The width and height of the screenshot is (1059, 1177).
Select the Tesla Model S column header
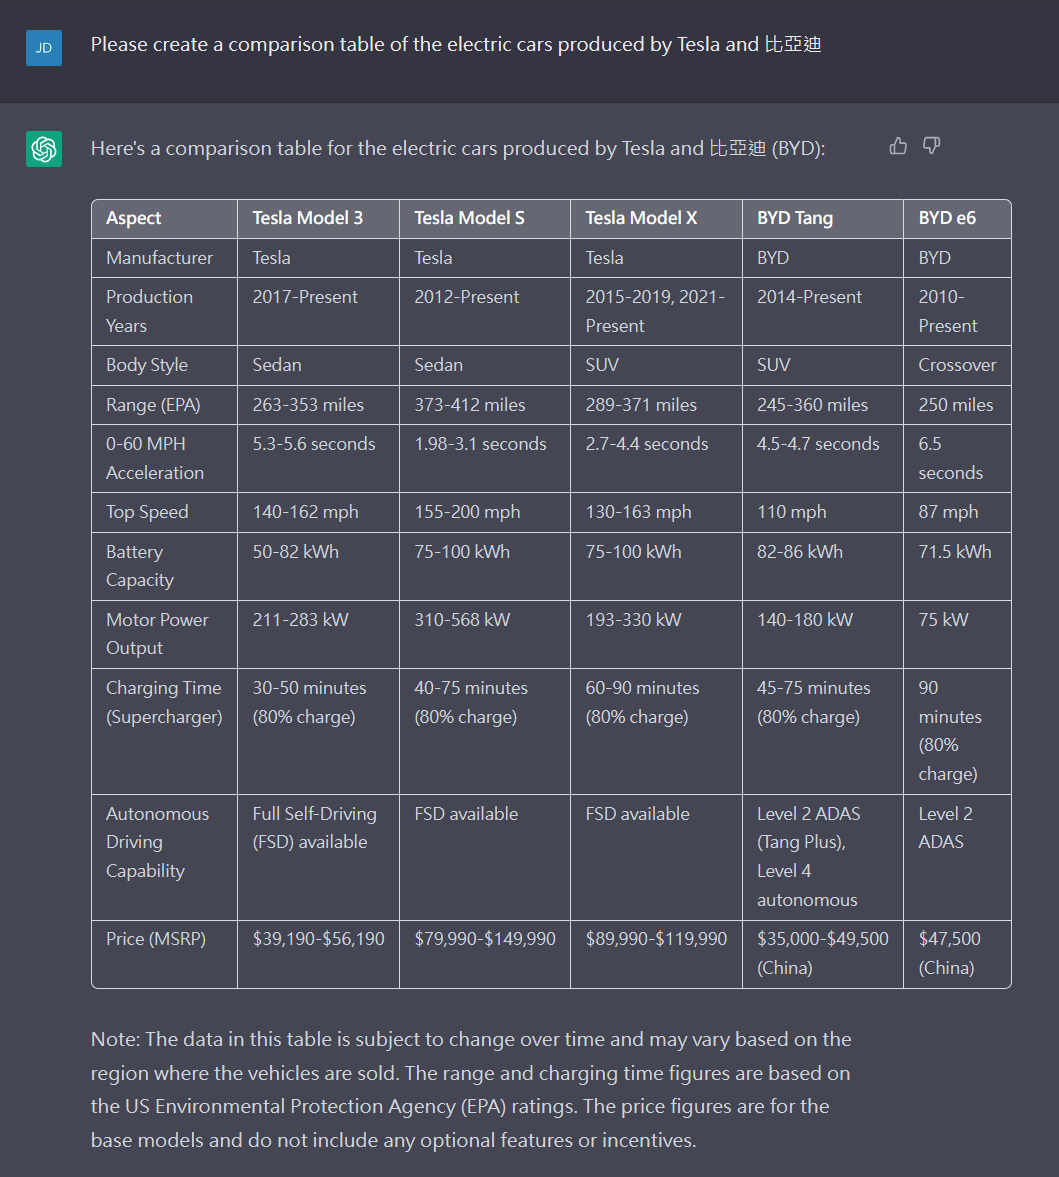pyautogui.click(x=485, y=218)
